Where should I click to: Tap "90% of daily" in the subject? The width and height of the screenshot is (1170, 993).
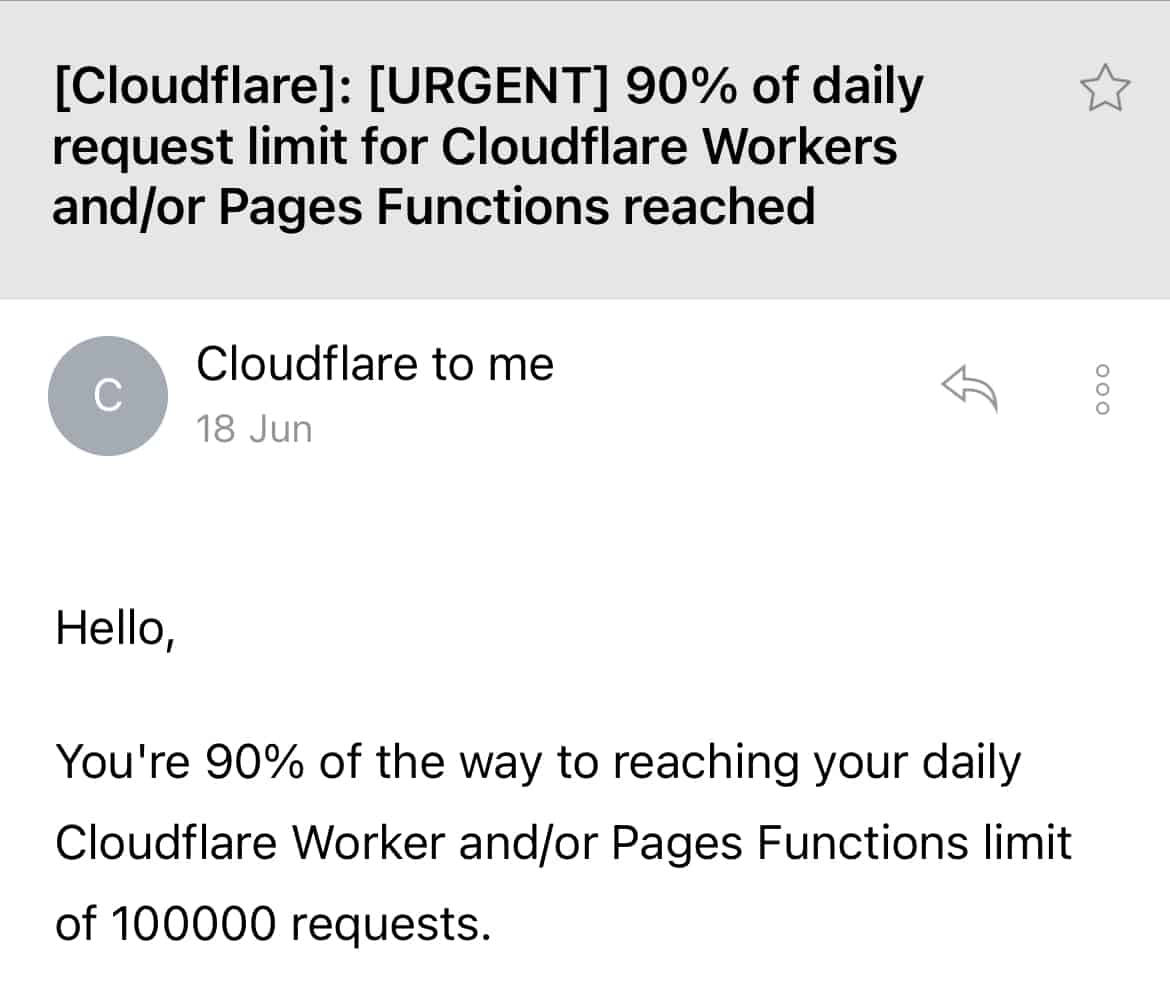[x=774, y=89]
